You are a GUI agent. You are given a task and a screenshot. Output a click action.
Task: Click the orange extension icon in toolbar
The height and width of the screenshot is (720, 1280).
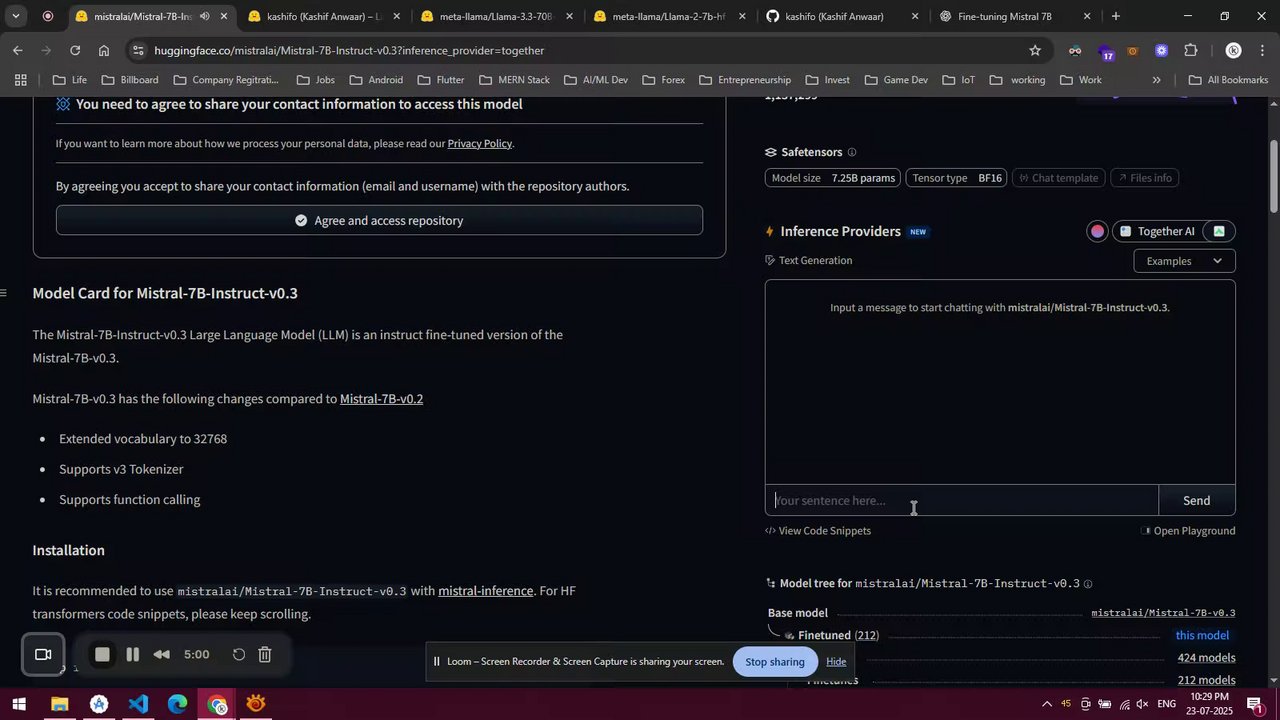point(1132,50)
